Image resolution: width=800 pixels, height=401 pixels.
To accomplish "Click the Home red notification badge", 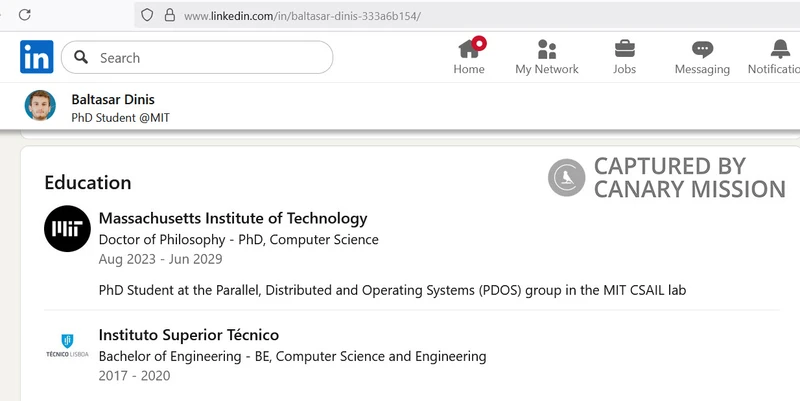I will pyautogui.click(x=479, y=43).
